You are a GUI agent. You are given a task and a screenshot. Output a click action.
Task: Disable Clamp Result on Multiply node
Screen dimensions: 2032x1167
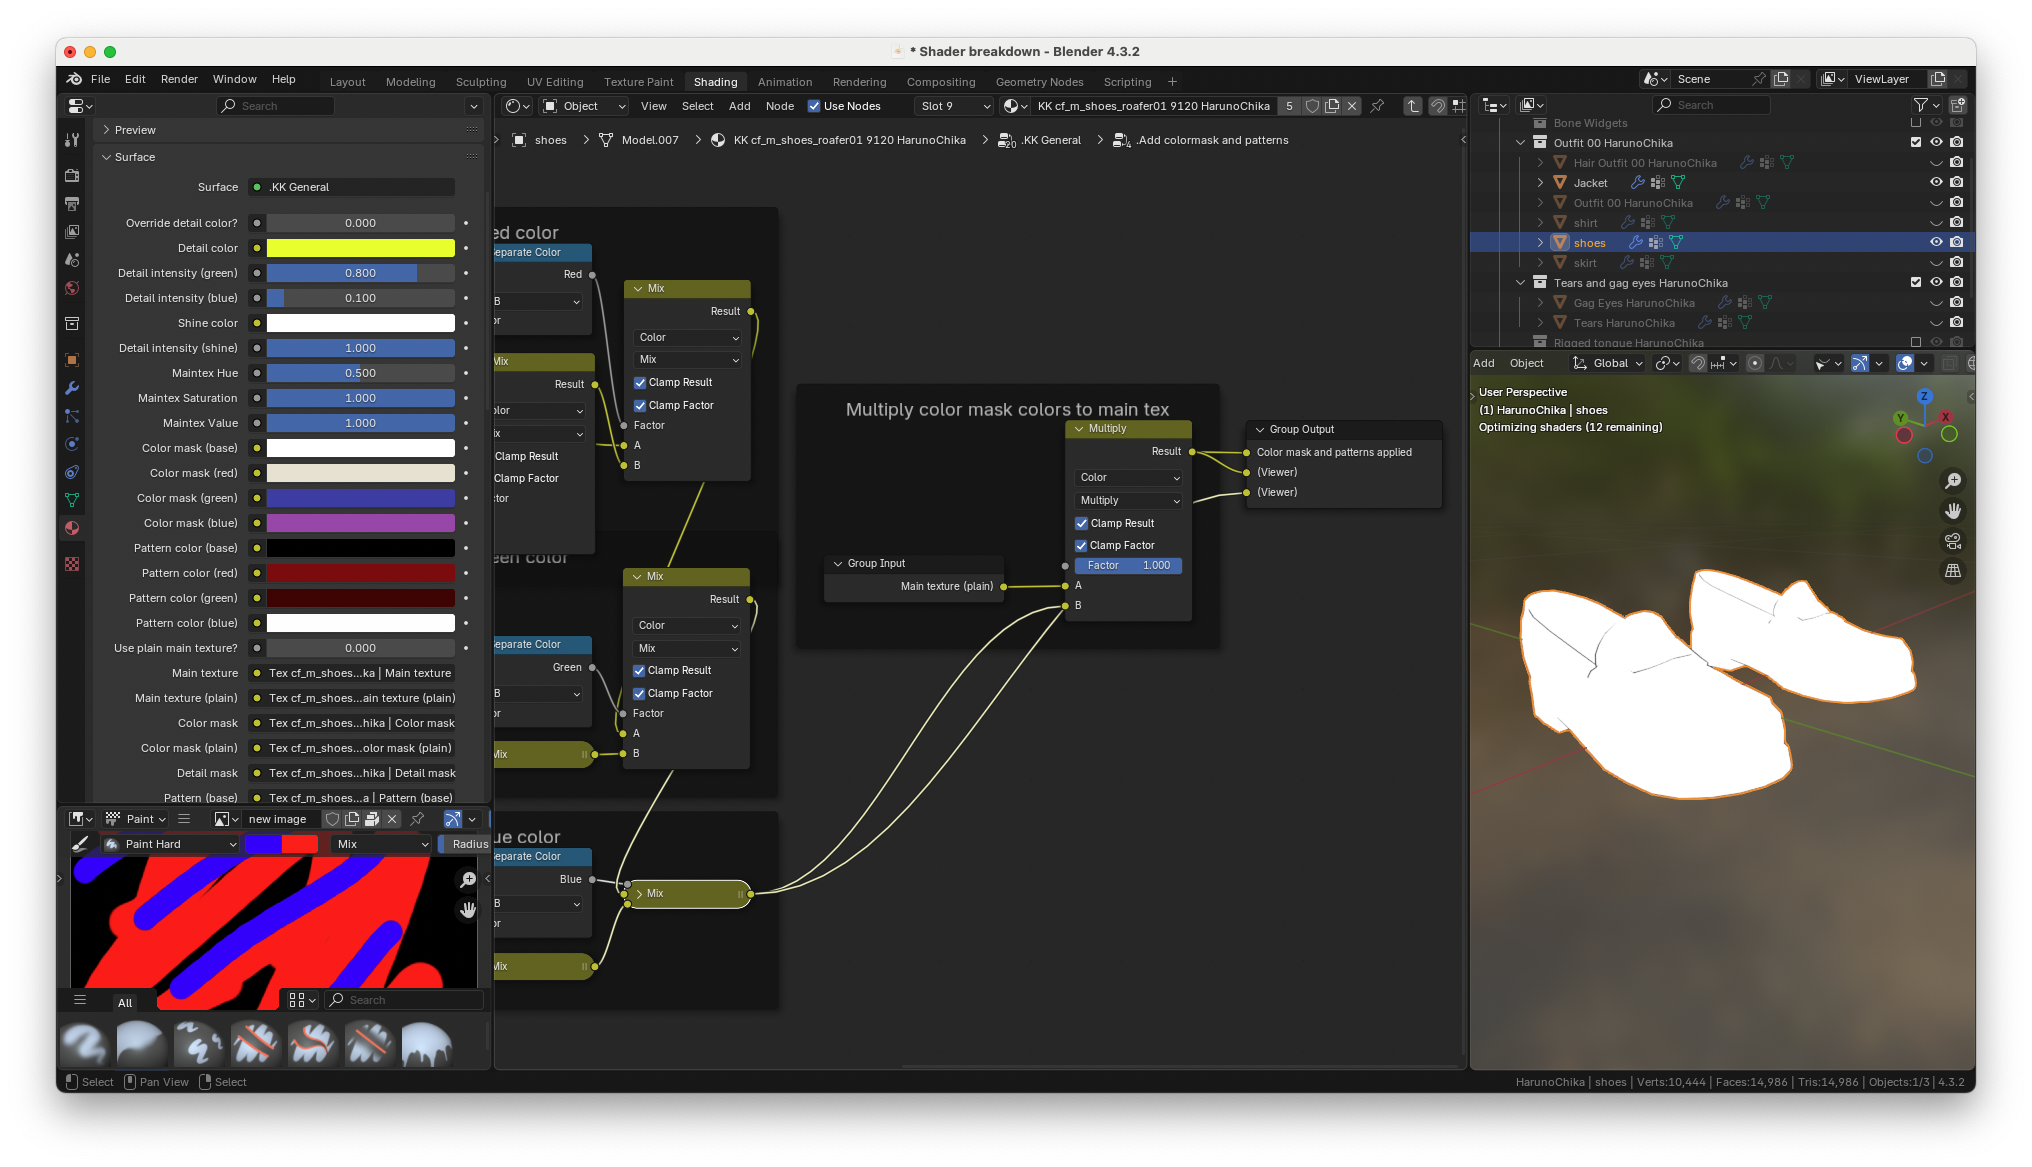1082,523
